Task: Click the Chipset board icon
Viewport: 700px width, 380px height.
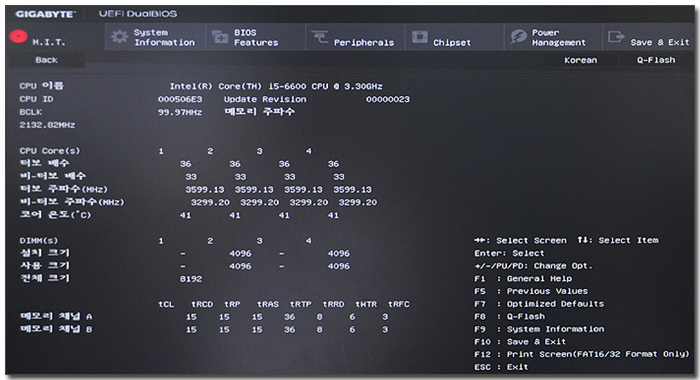Action: point(420,37)
